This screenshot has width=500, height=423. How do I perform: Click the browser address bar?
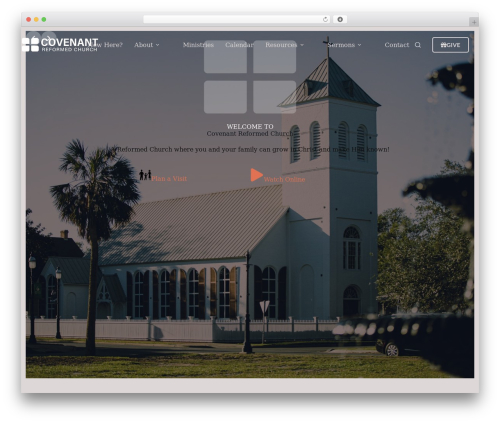tap(237, 19)
